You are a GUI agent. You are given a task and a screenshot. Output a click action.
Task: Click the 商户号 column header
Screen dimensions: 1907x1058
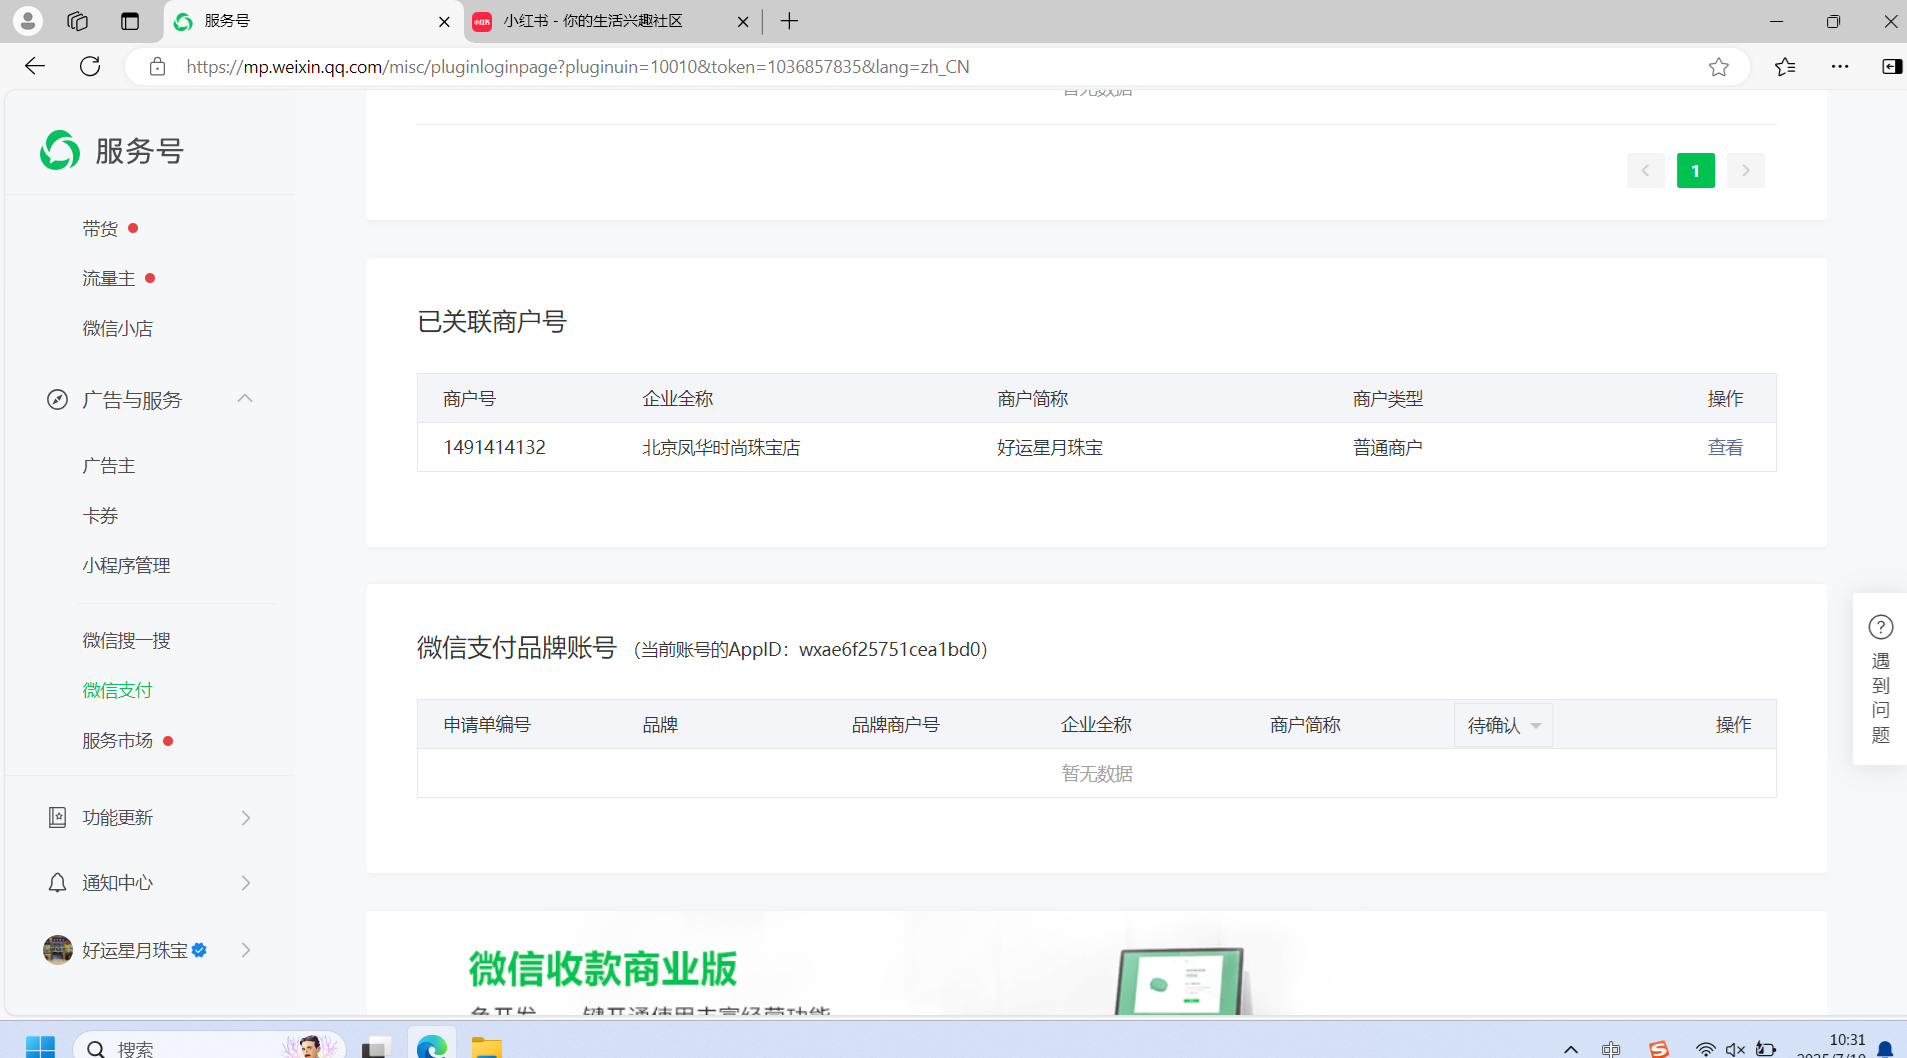click(x=470, y=399)
